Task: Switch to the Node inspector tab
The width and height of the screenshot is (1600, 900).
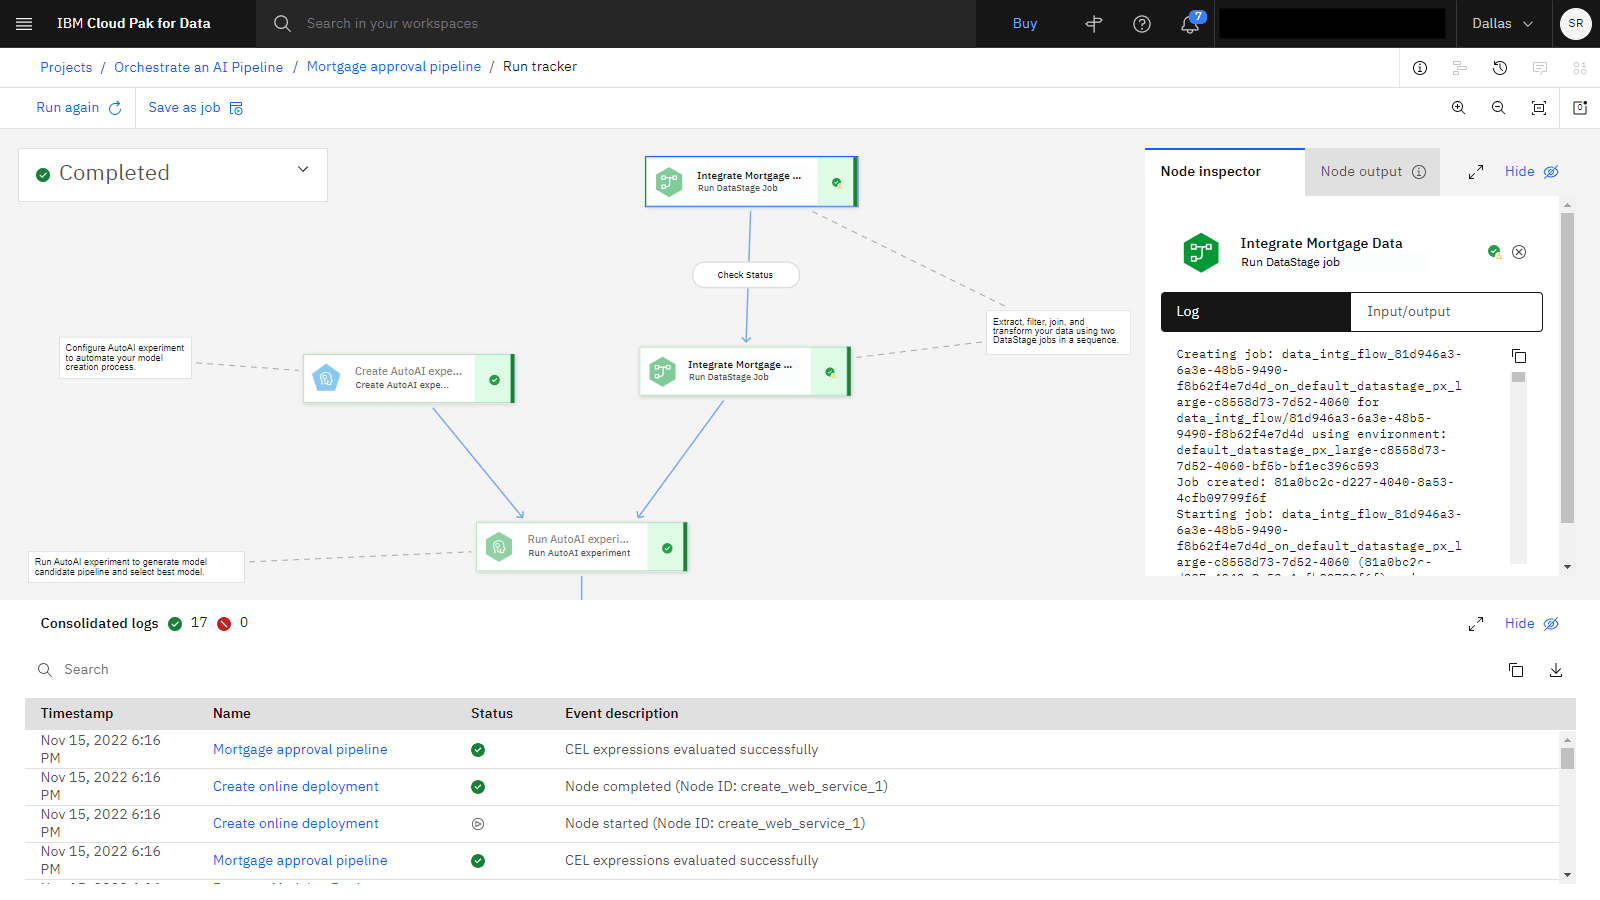Action: click(1225, 172)
